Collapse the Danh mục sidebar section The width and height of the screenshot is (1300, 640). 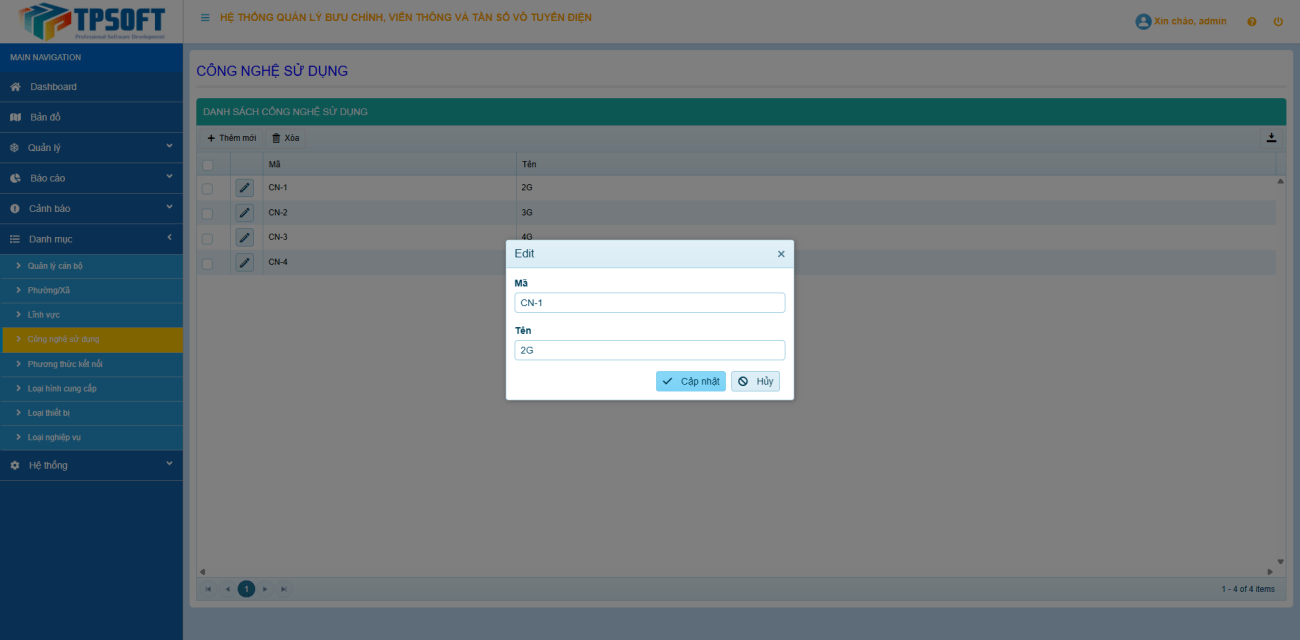(x=91, y=239)
